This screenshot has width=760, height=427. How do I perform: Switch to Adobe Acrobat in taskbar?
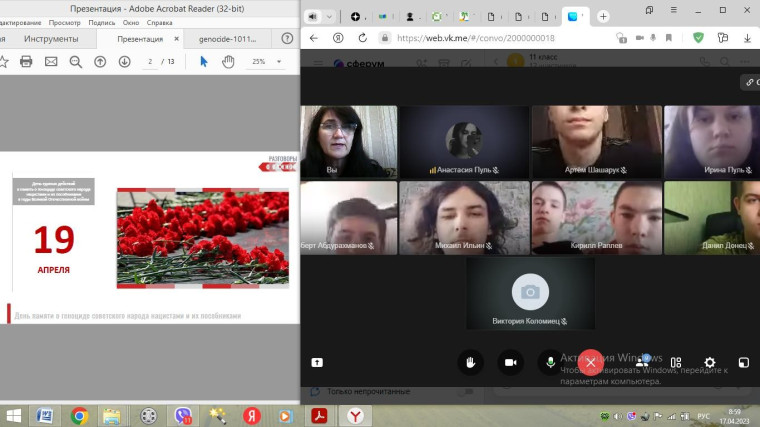tap(319, 416)
